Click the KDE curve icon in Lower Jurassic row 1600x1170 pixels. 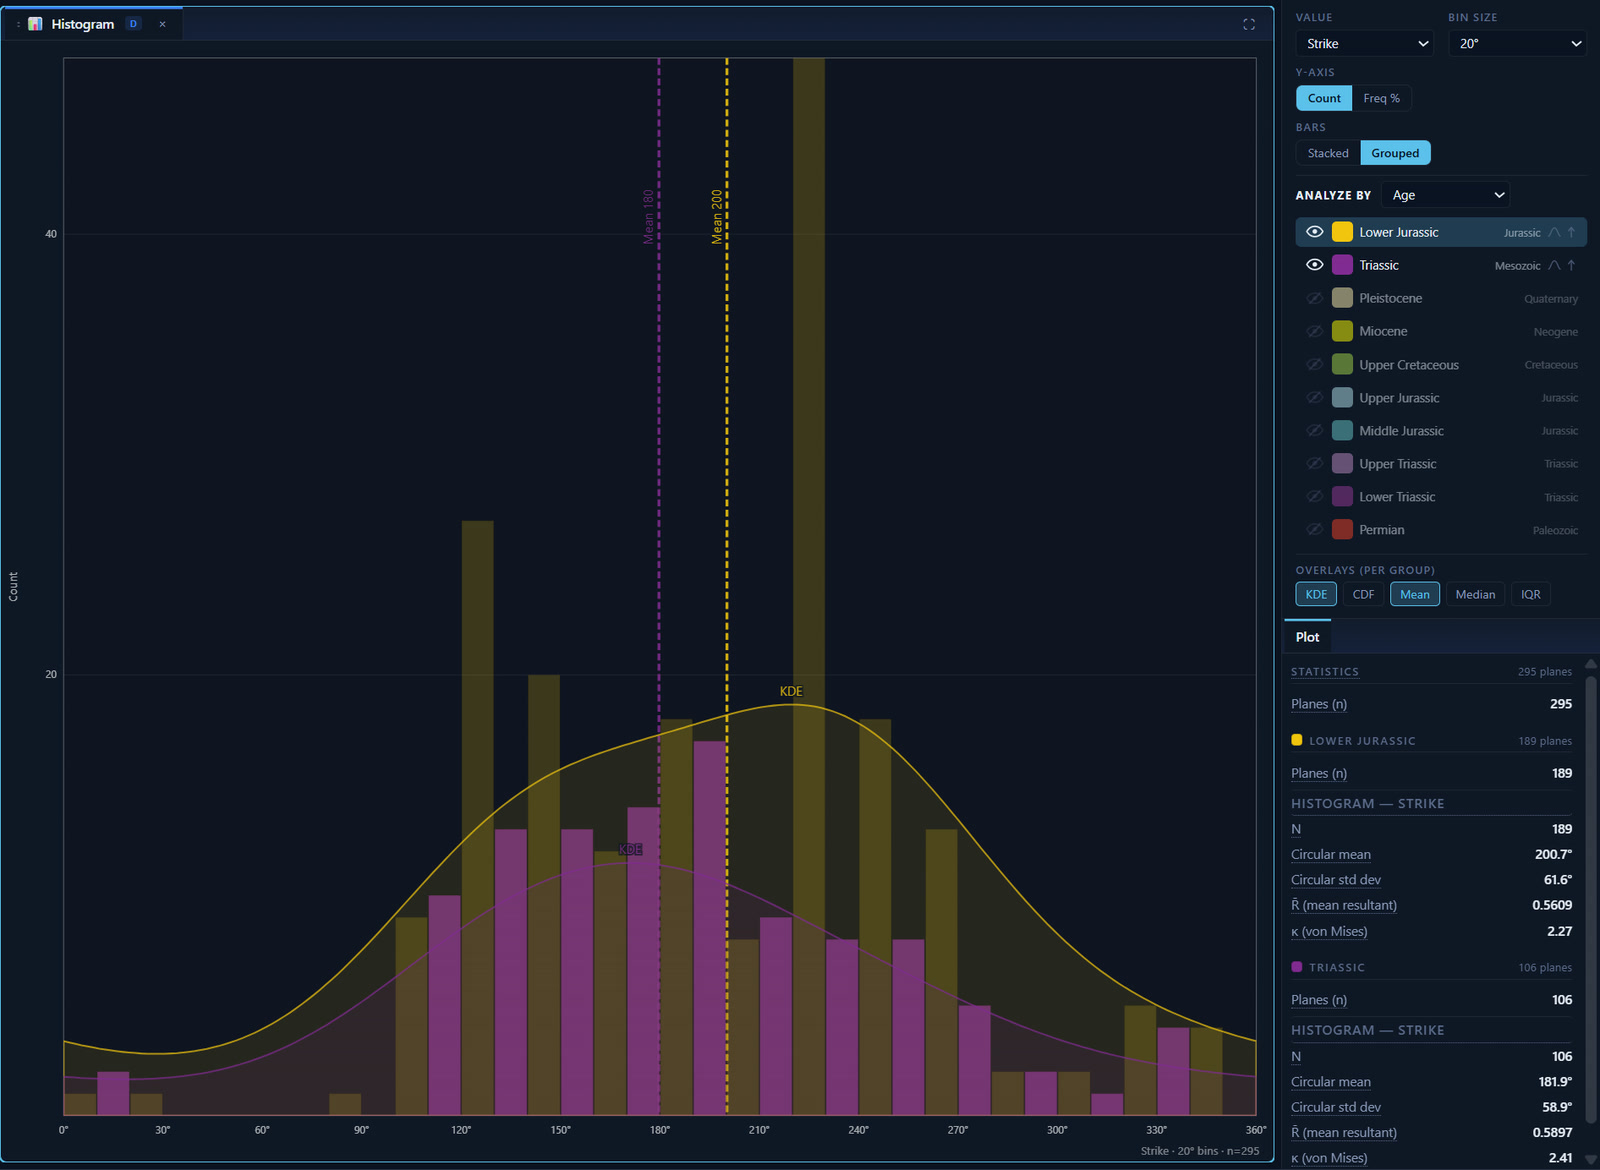click(x=1554, y=232)
